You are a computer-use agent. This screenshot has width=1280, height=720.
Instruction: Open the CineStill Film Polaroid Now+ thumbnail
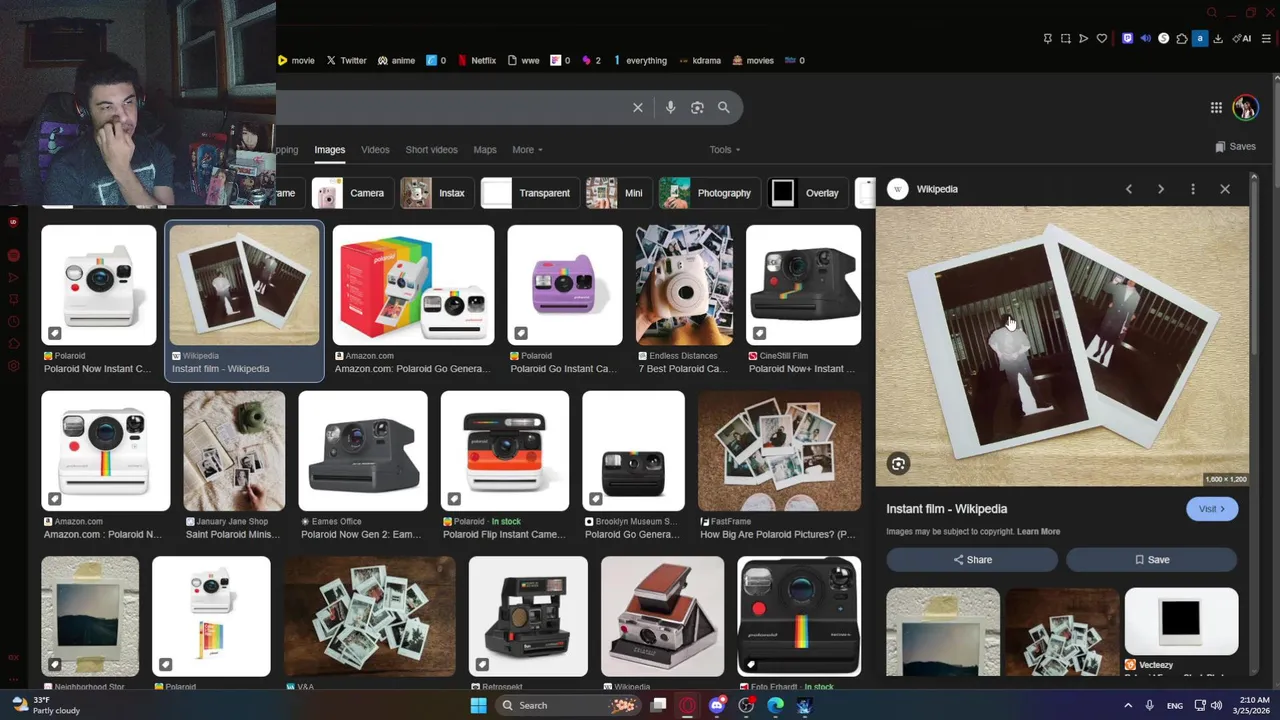[x=803, y=285]
